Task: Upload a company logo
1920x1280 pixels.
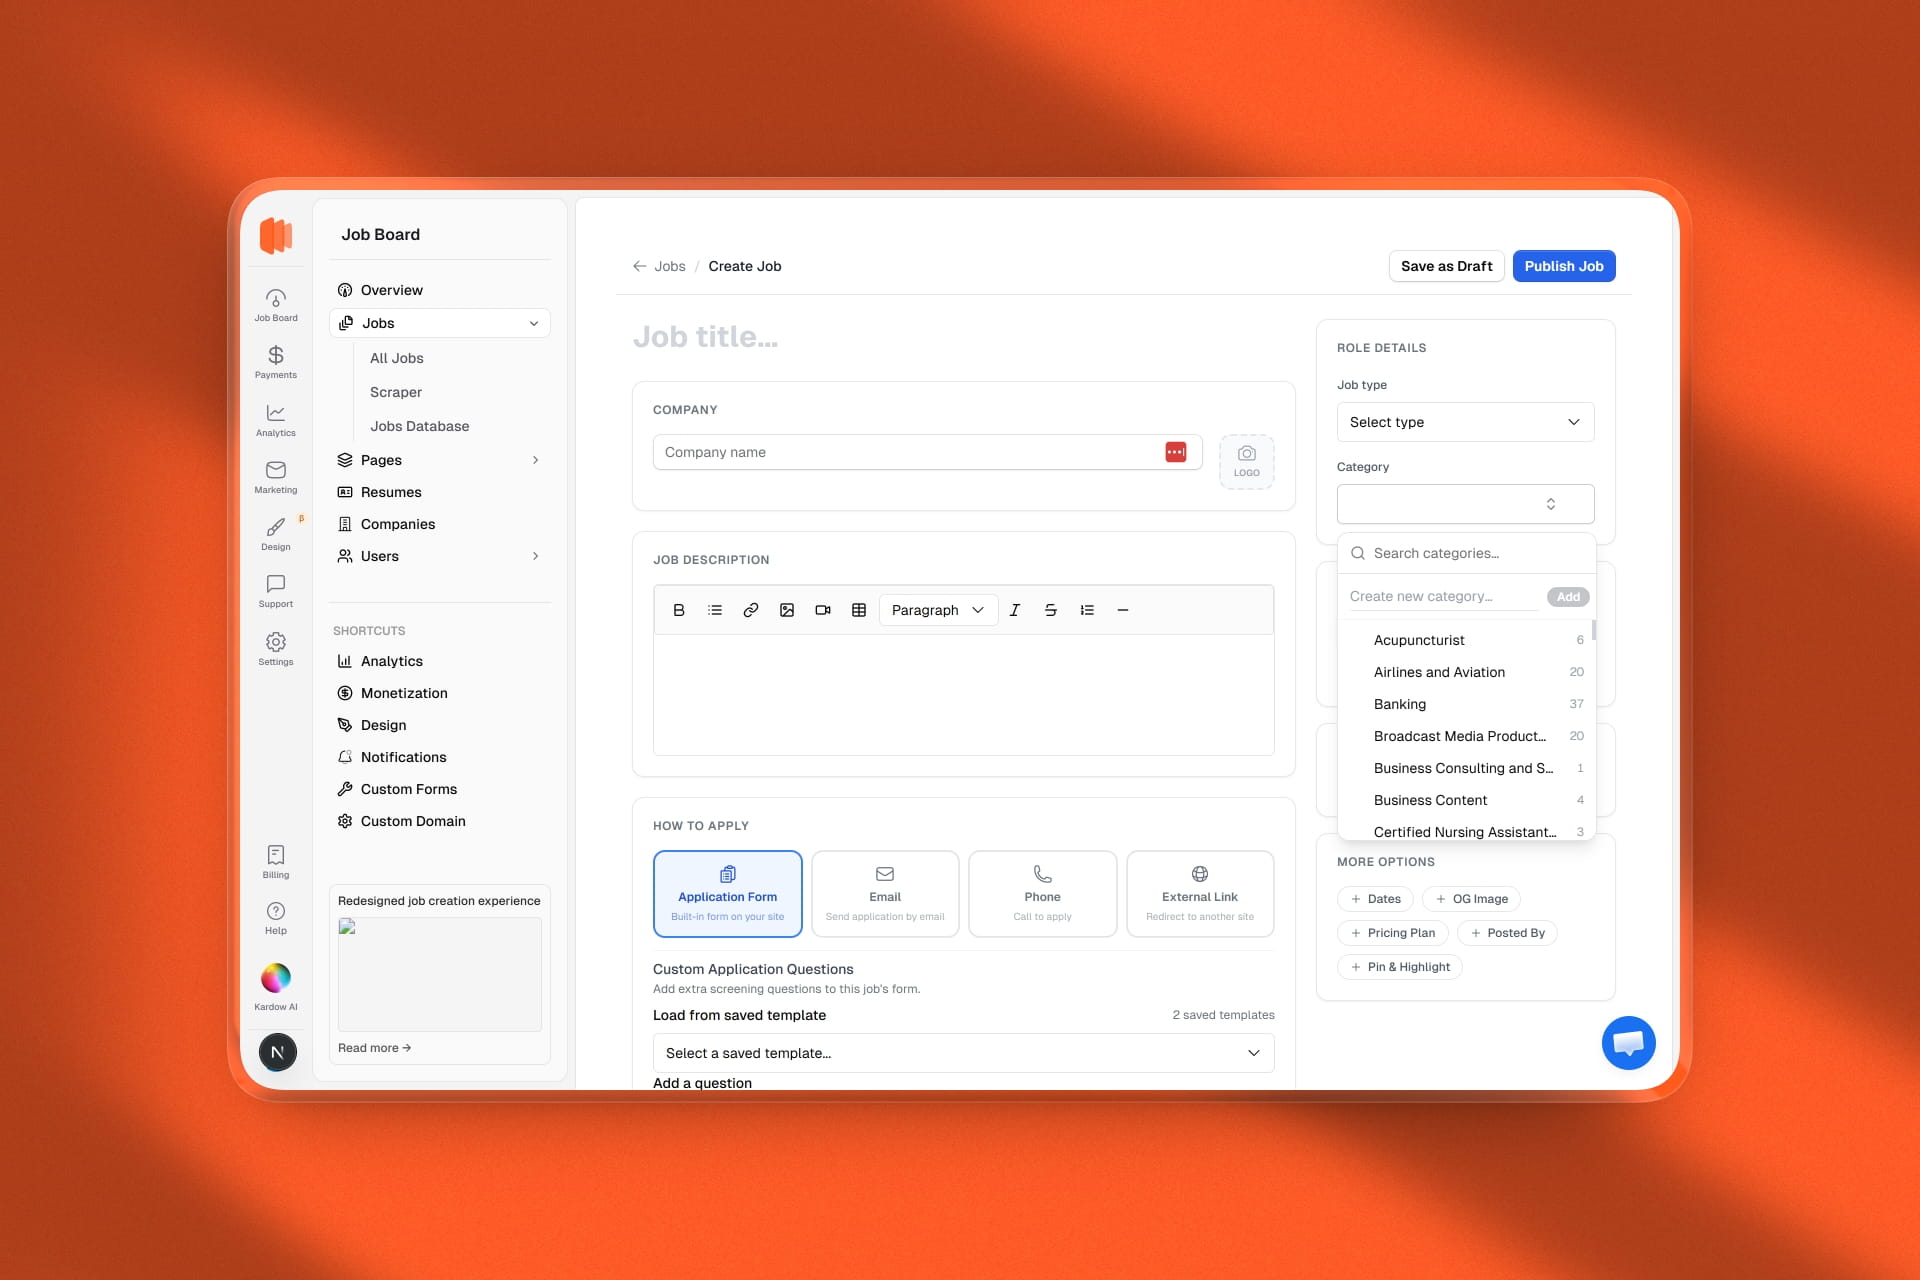Action: 1247,462
